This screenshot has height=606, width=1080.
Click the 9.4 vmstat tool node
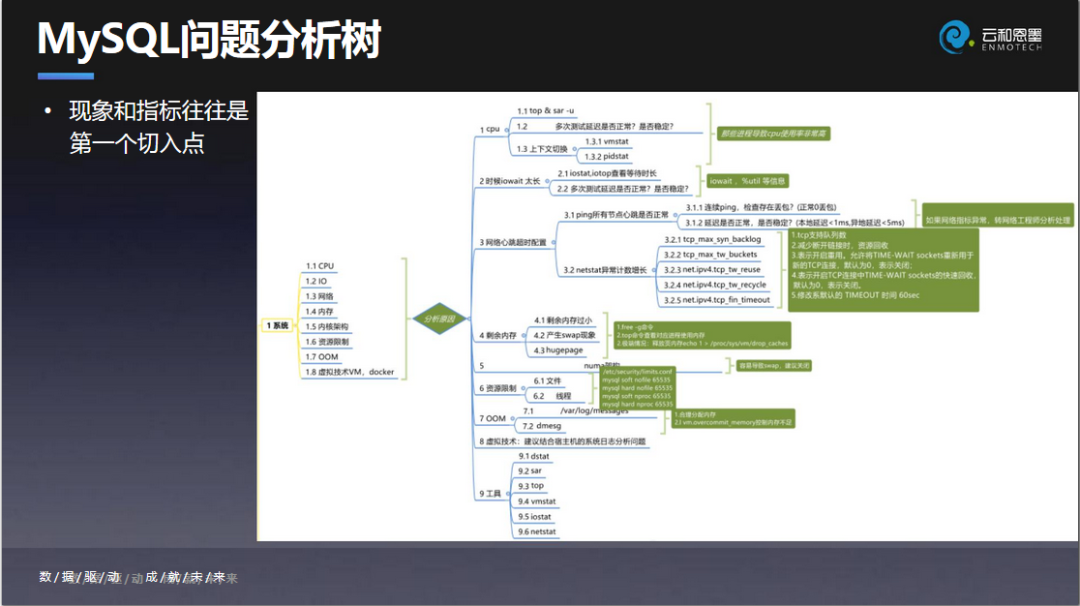(x=537, y=501)
